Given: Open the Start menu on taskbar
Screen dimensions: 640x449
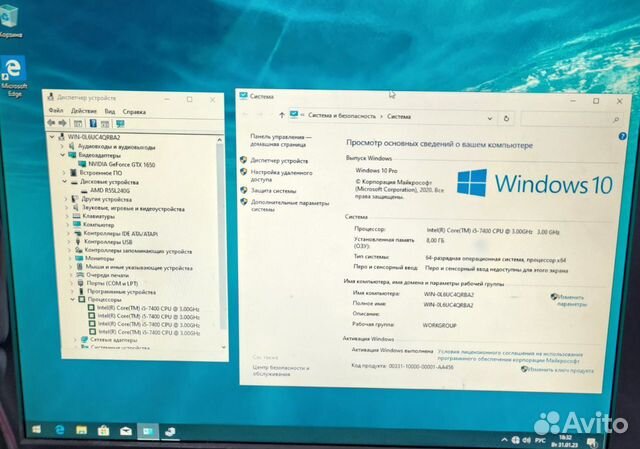Looking at the screenshot, I should click(37, 429).
